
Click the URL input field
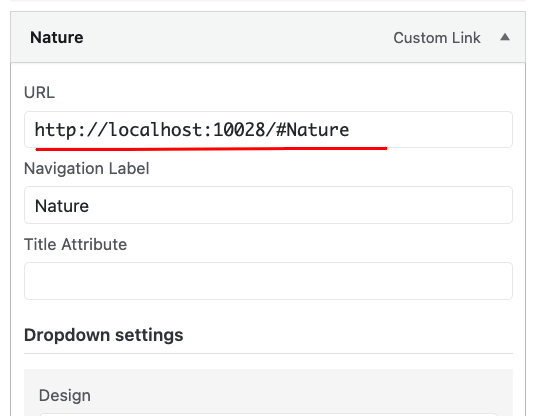point(268,130)
